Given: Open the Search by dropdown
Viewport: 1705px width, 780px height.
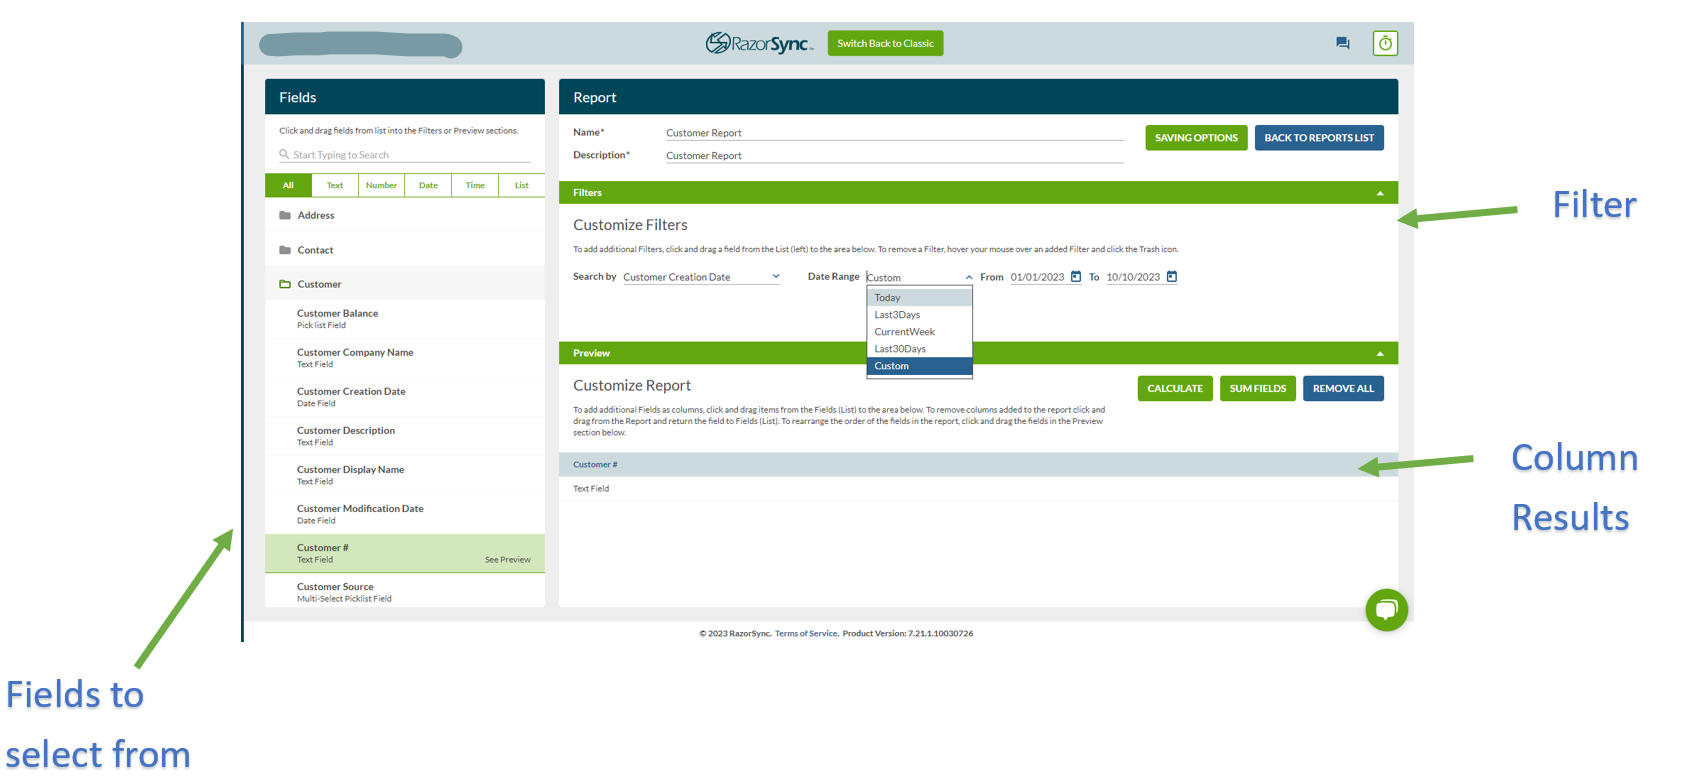Looking at the screenshot, I should click(701, 277).
